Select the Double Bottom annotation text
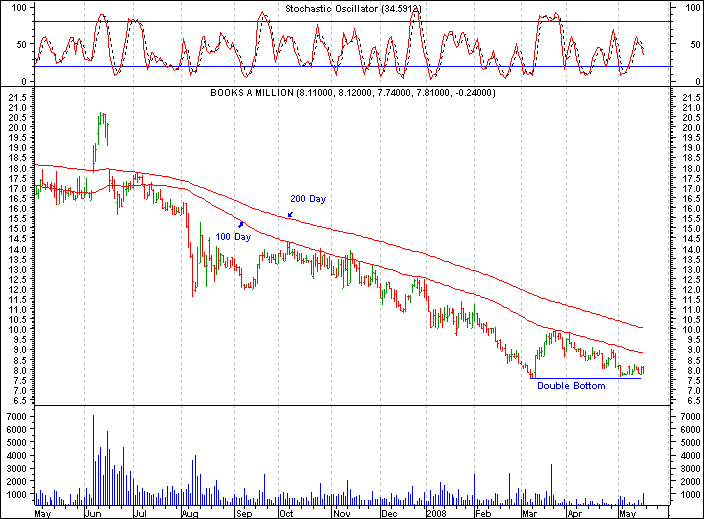704x519 pixels. [571, 386]
